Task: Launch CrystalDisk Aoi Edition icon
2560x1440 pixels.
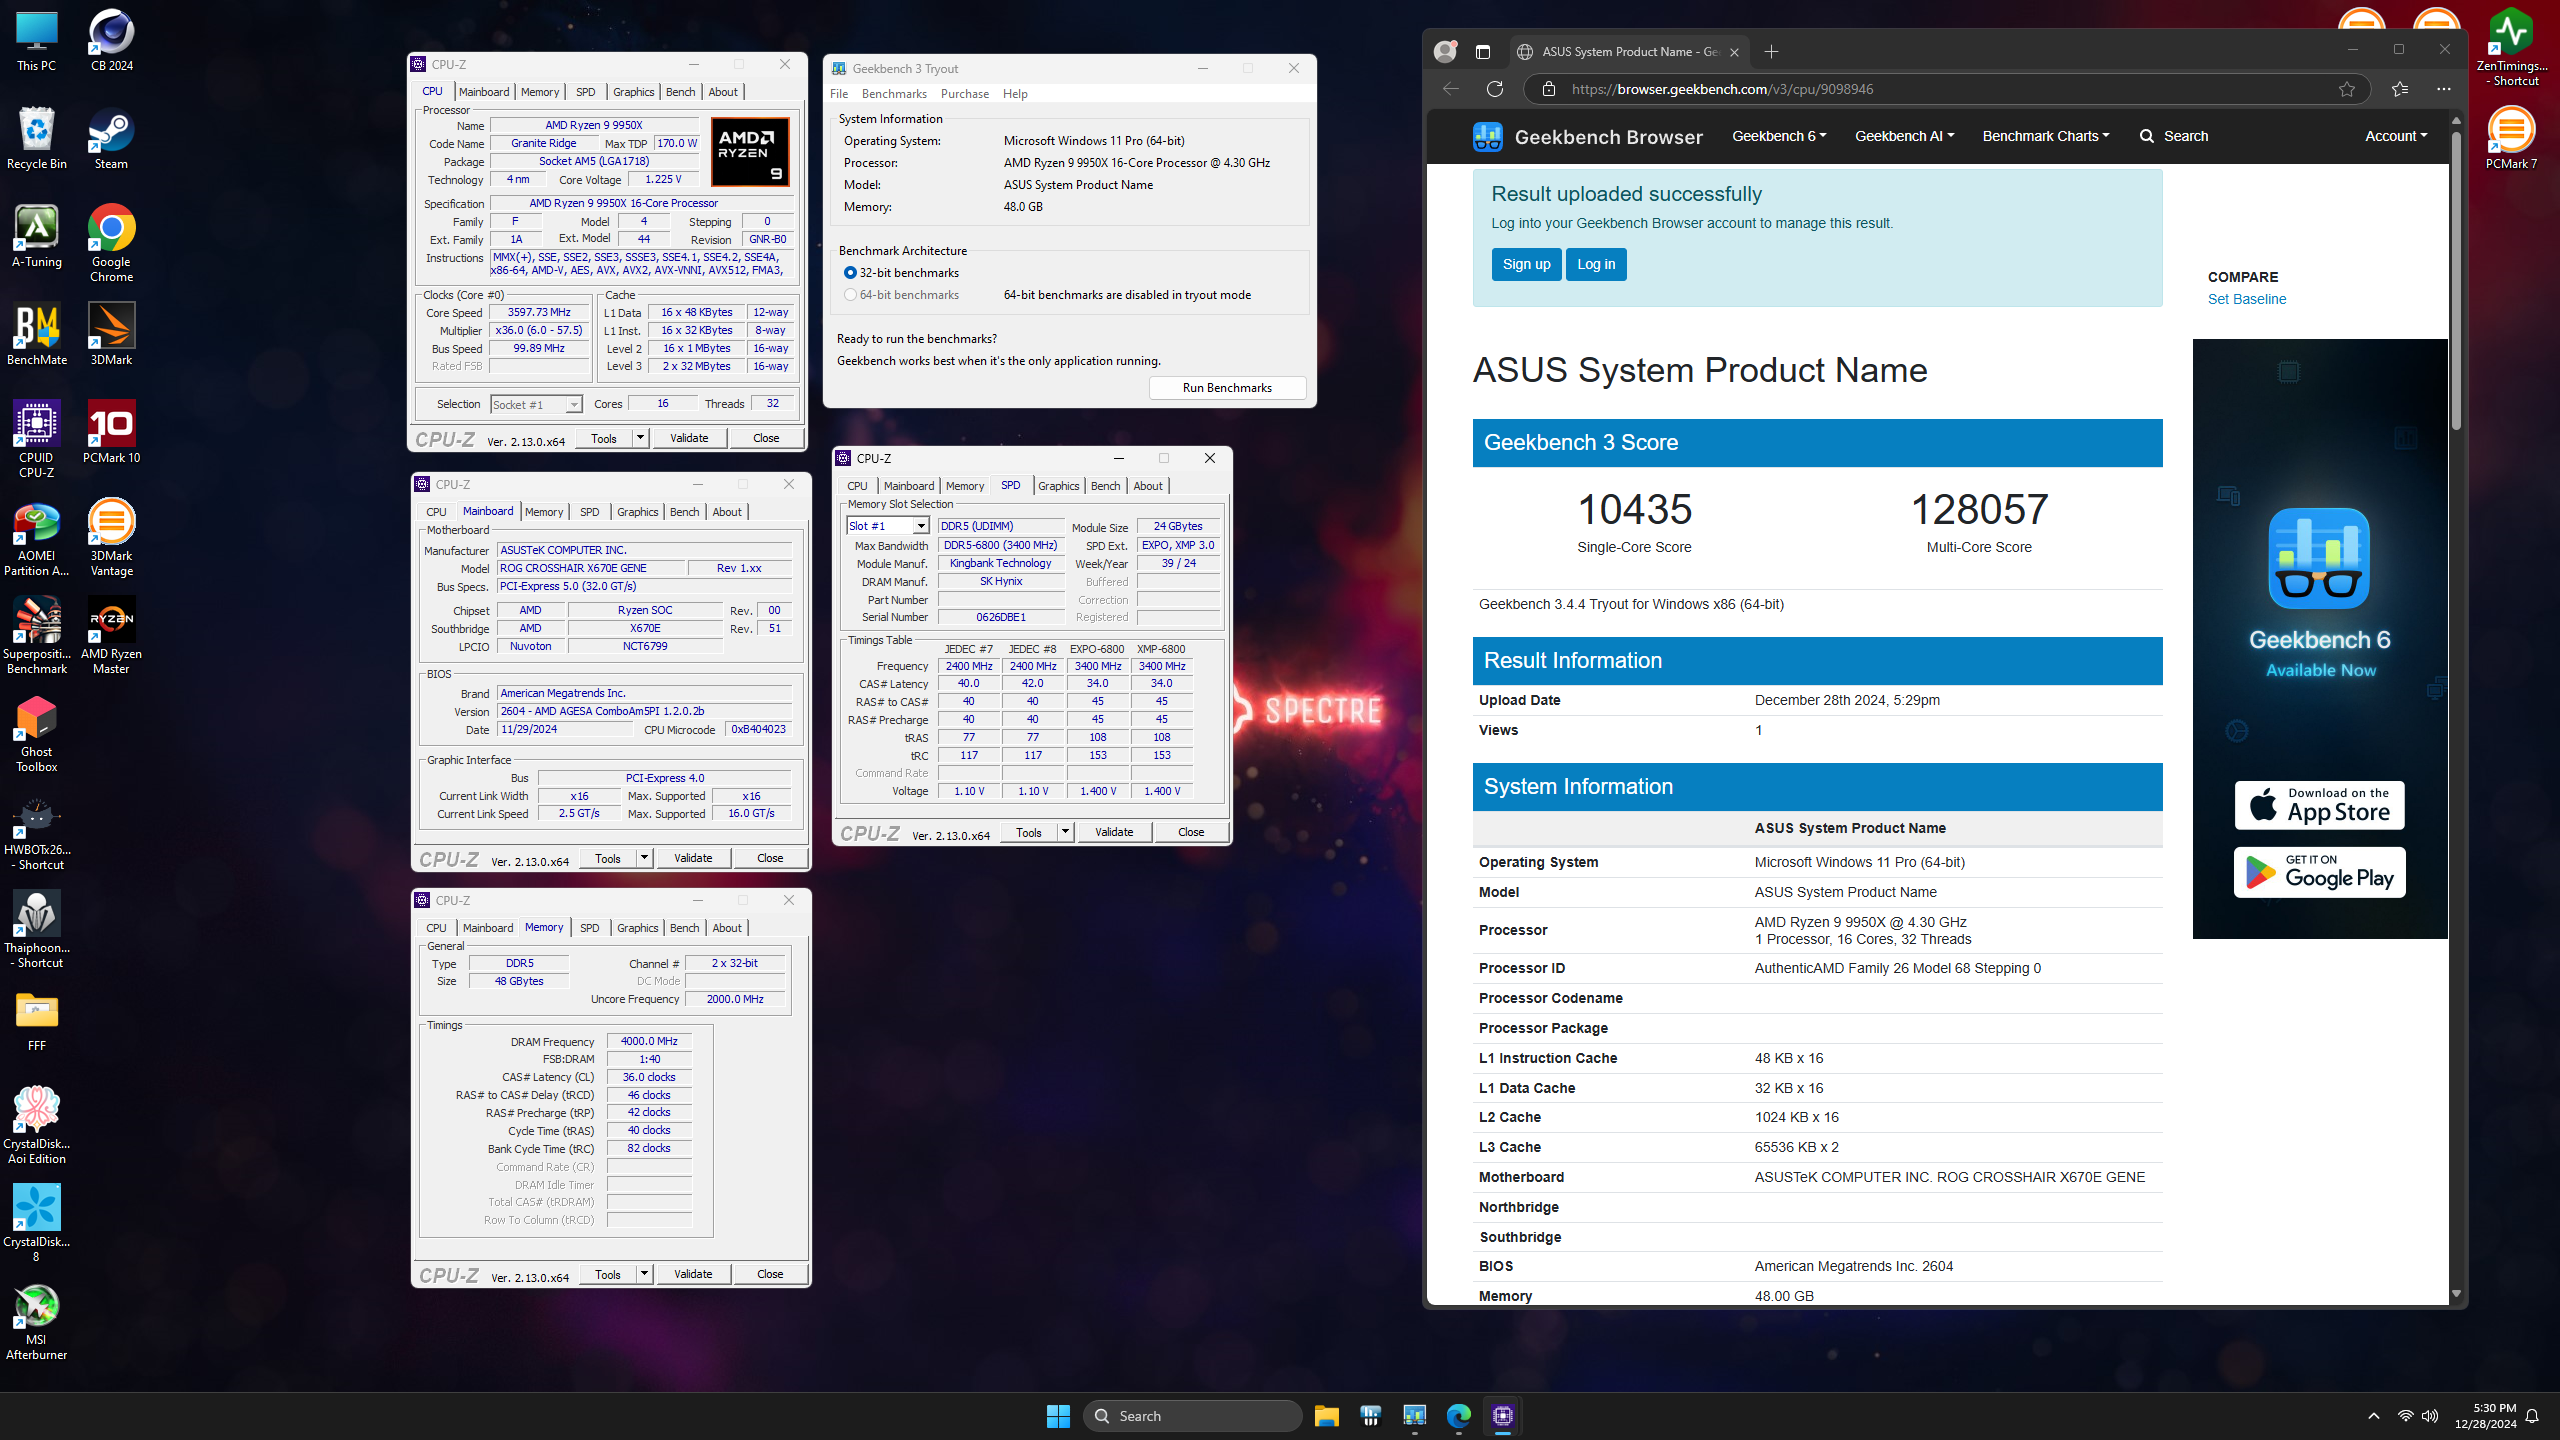Action: click(x=37, y=1125)
